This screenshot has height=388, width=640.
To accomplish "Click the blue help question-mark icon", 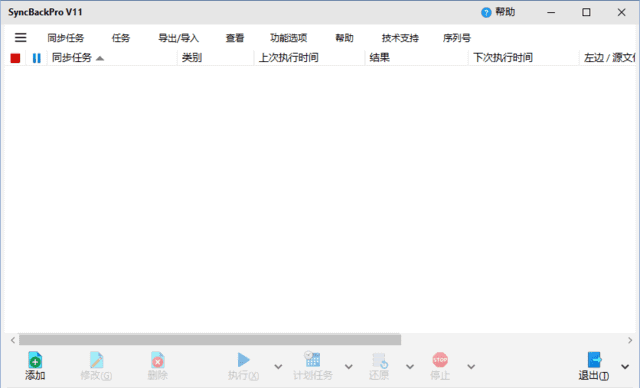I will [486, 13].
